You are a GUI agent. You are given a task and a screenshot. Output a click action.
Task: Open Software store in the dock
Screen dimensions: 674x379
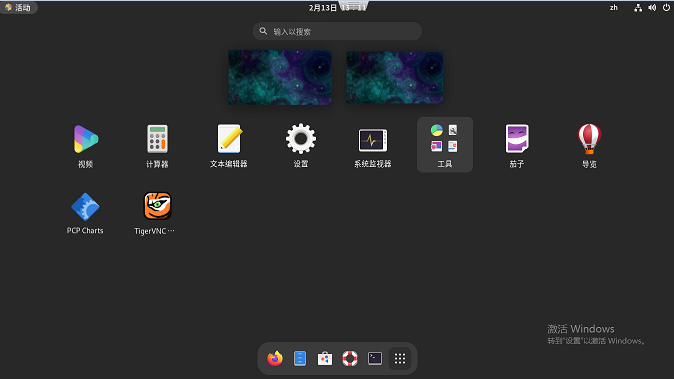pos(325,358)
